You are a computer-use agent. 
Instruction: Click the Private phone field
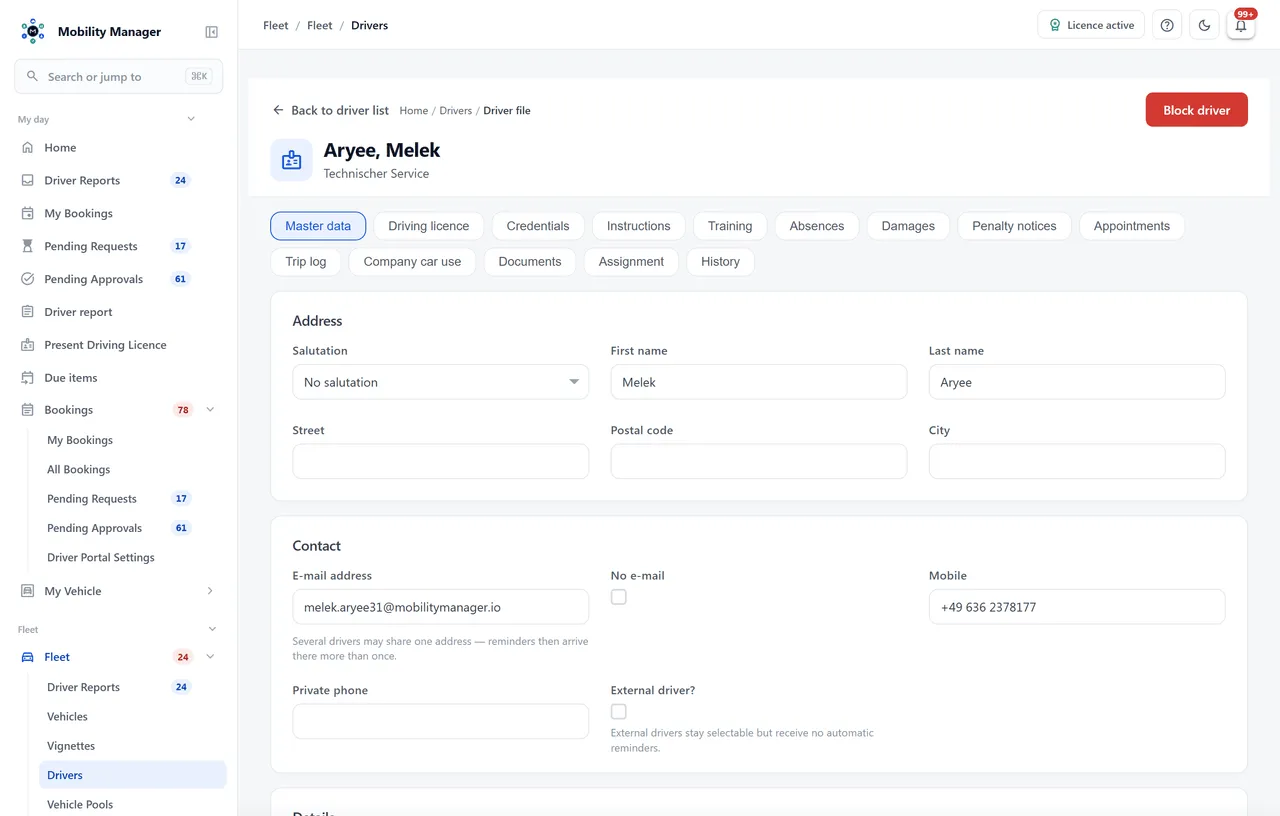440,721
